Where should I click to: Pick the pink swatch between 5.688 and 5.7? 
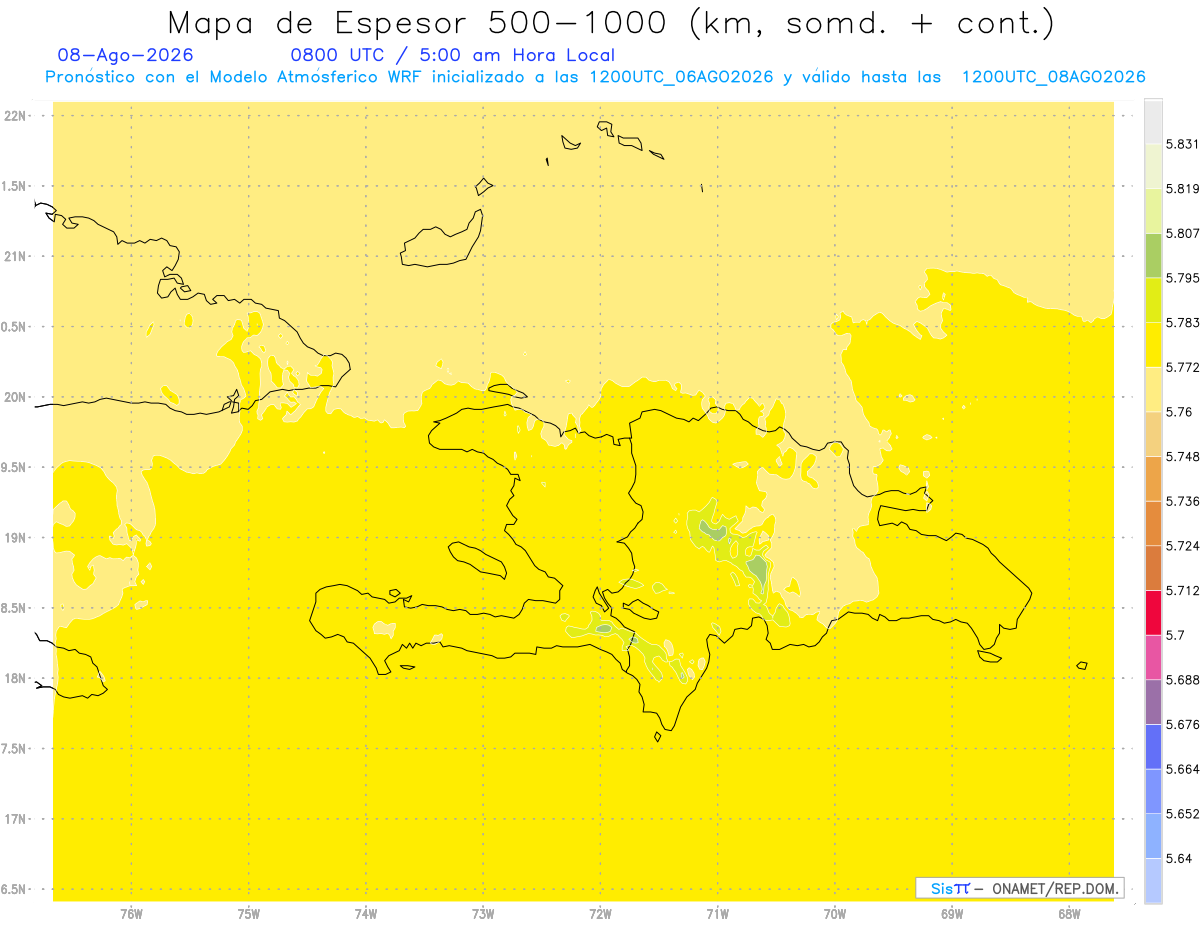(1153, 657)
